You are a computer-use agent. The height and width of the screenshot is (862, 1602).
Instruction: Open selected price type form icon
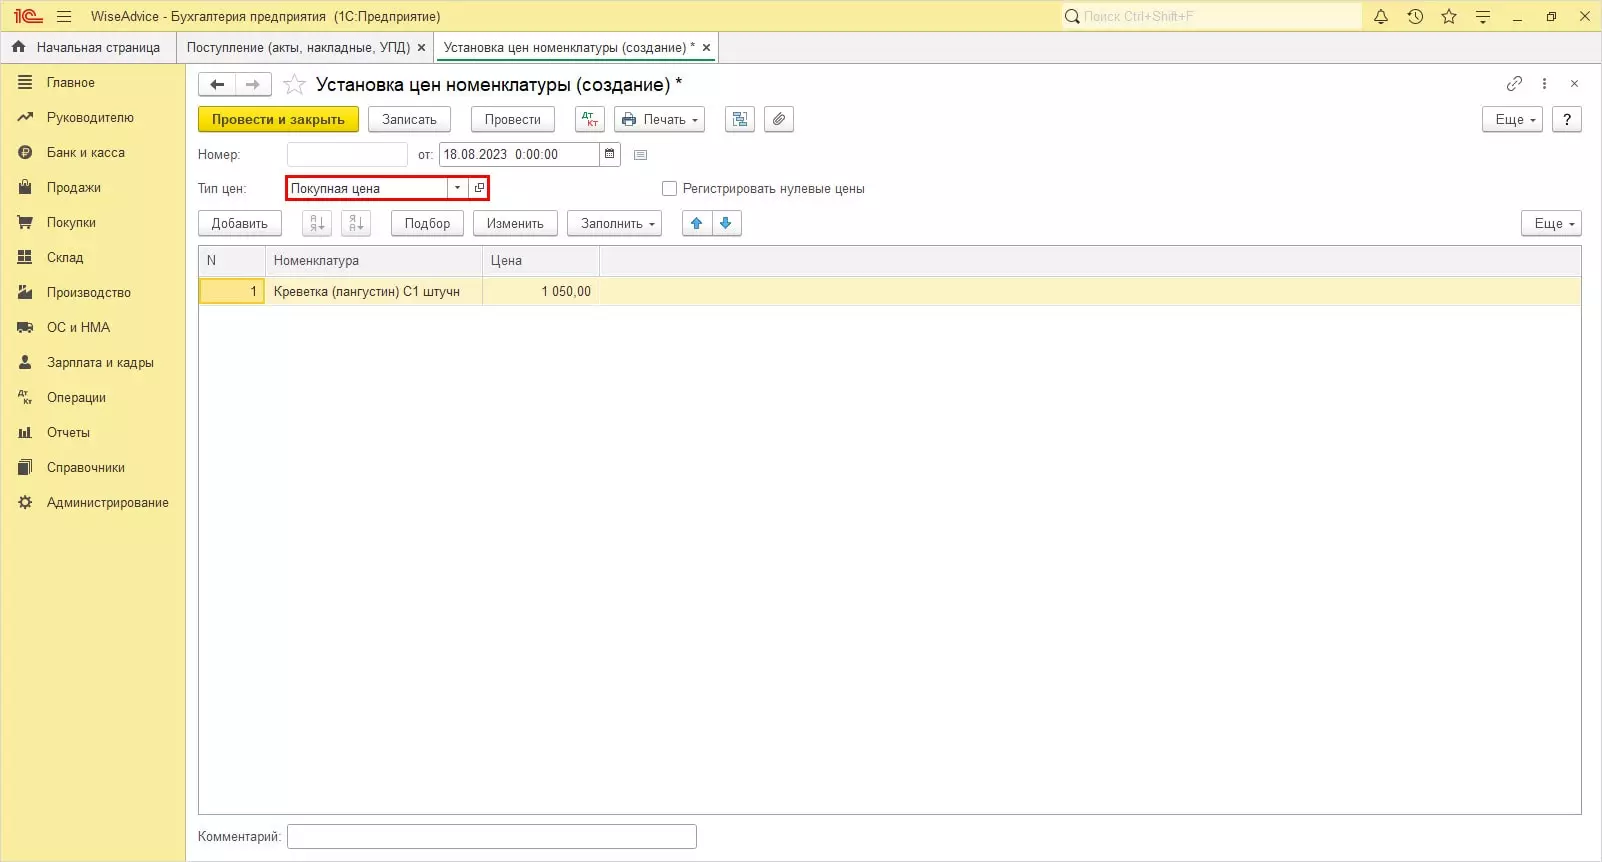click(479, 188)
